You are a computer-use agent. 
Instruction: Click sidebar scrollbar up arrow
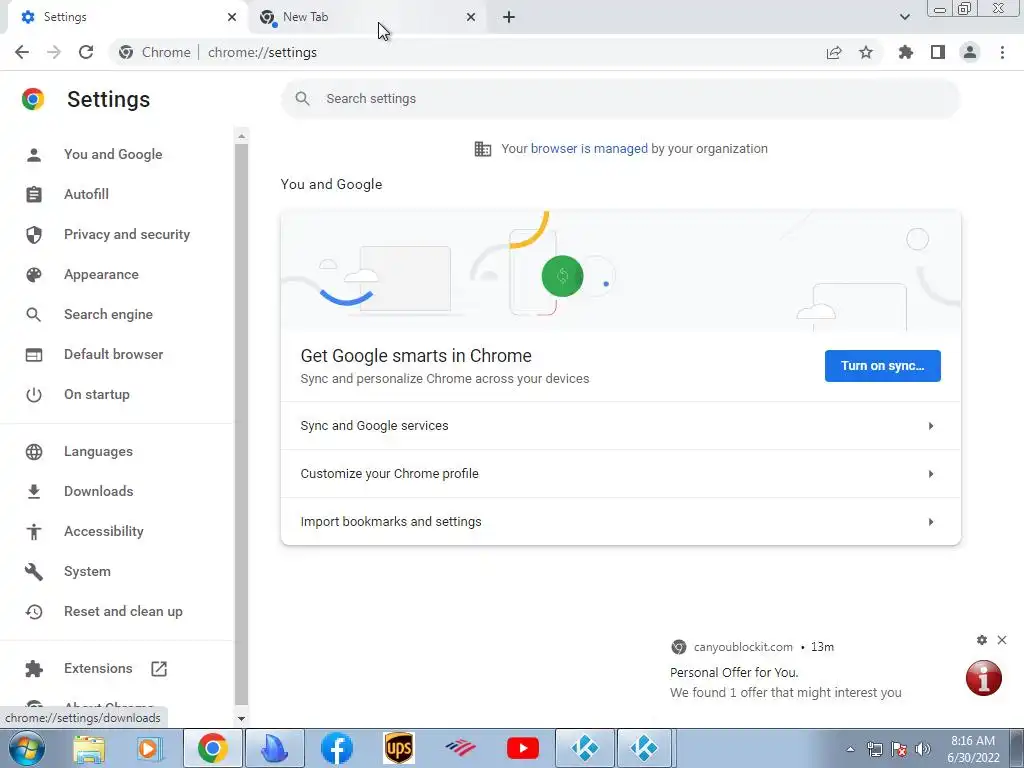coord(242,136)
